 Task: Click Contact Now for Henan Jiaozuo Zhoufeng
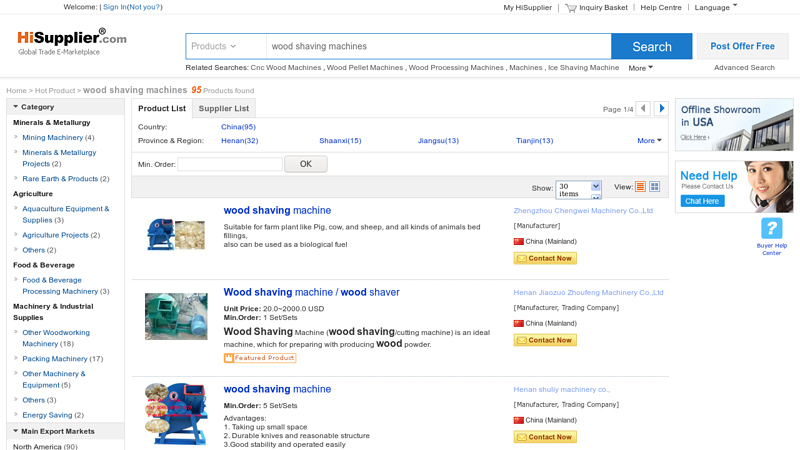(x=545, y=340)
